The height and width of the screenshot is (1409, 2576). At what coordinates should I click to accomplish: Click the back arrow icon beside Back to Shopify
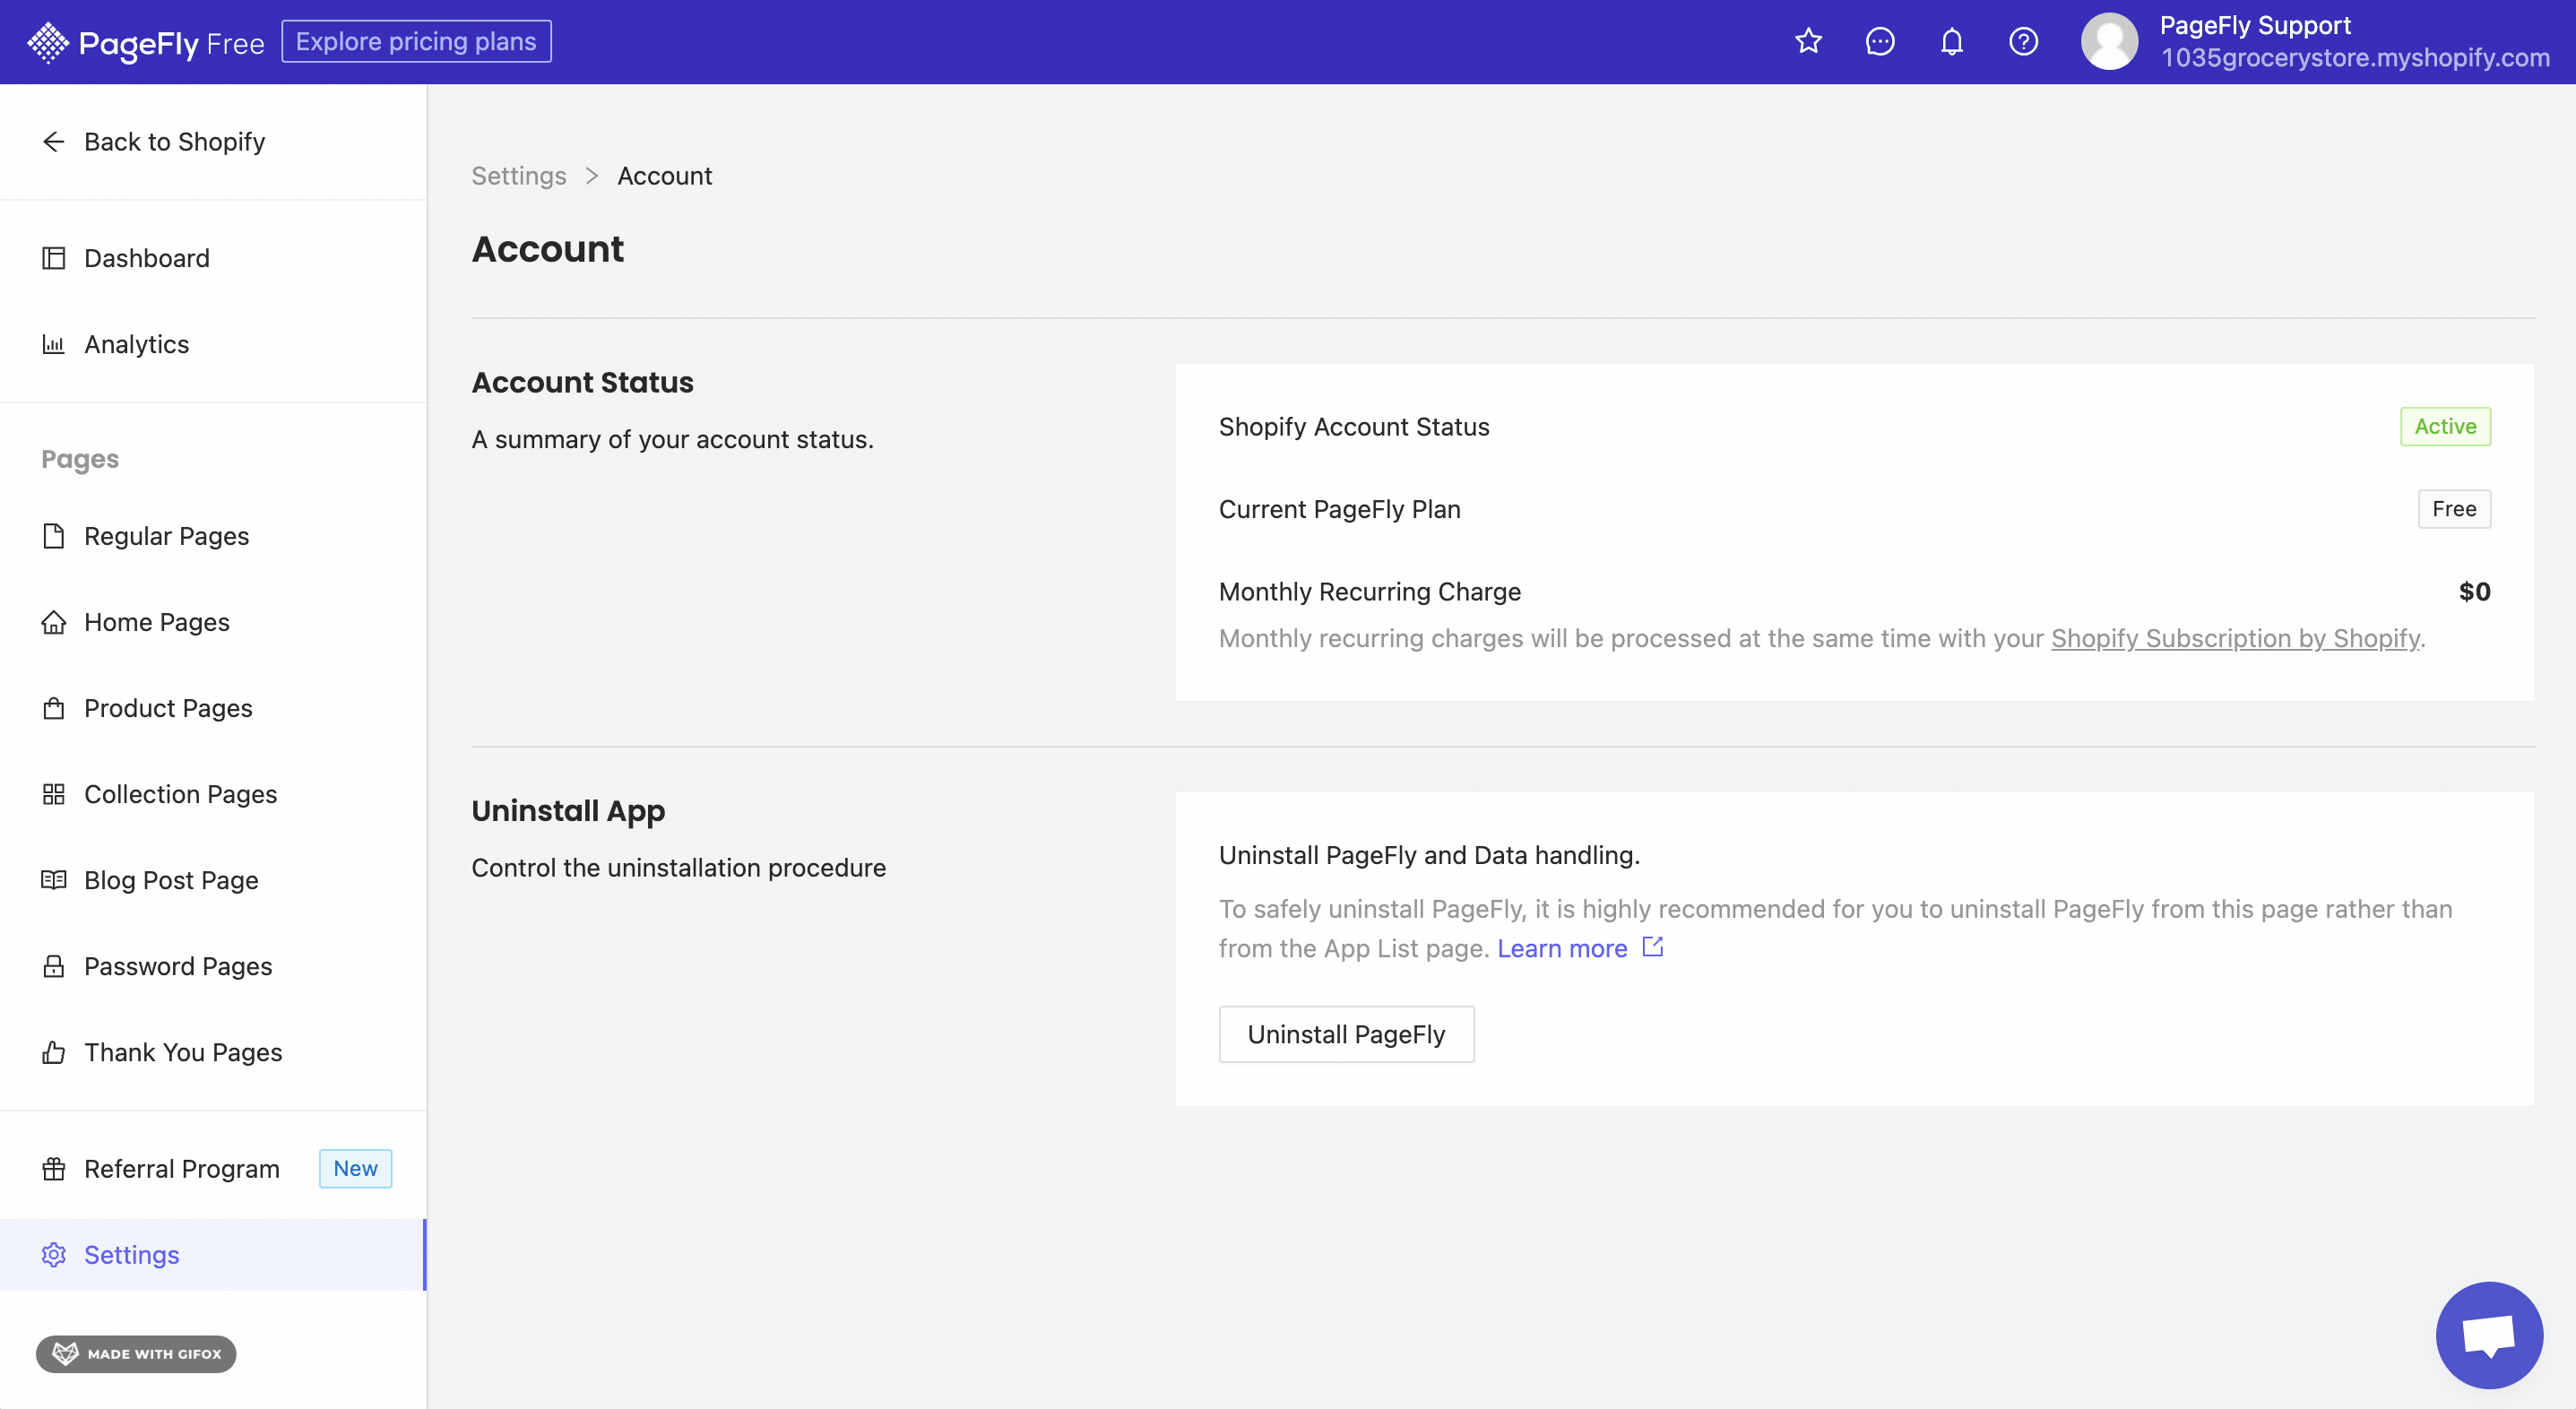point(54,142)
